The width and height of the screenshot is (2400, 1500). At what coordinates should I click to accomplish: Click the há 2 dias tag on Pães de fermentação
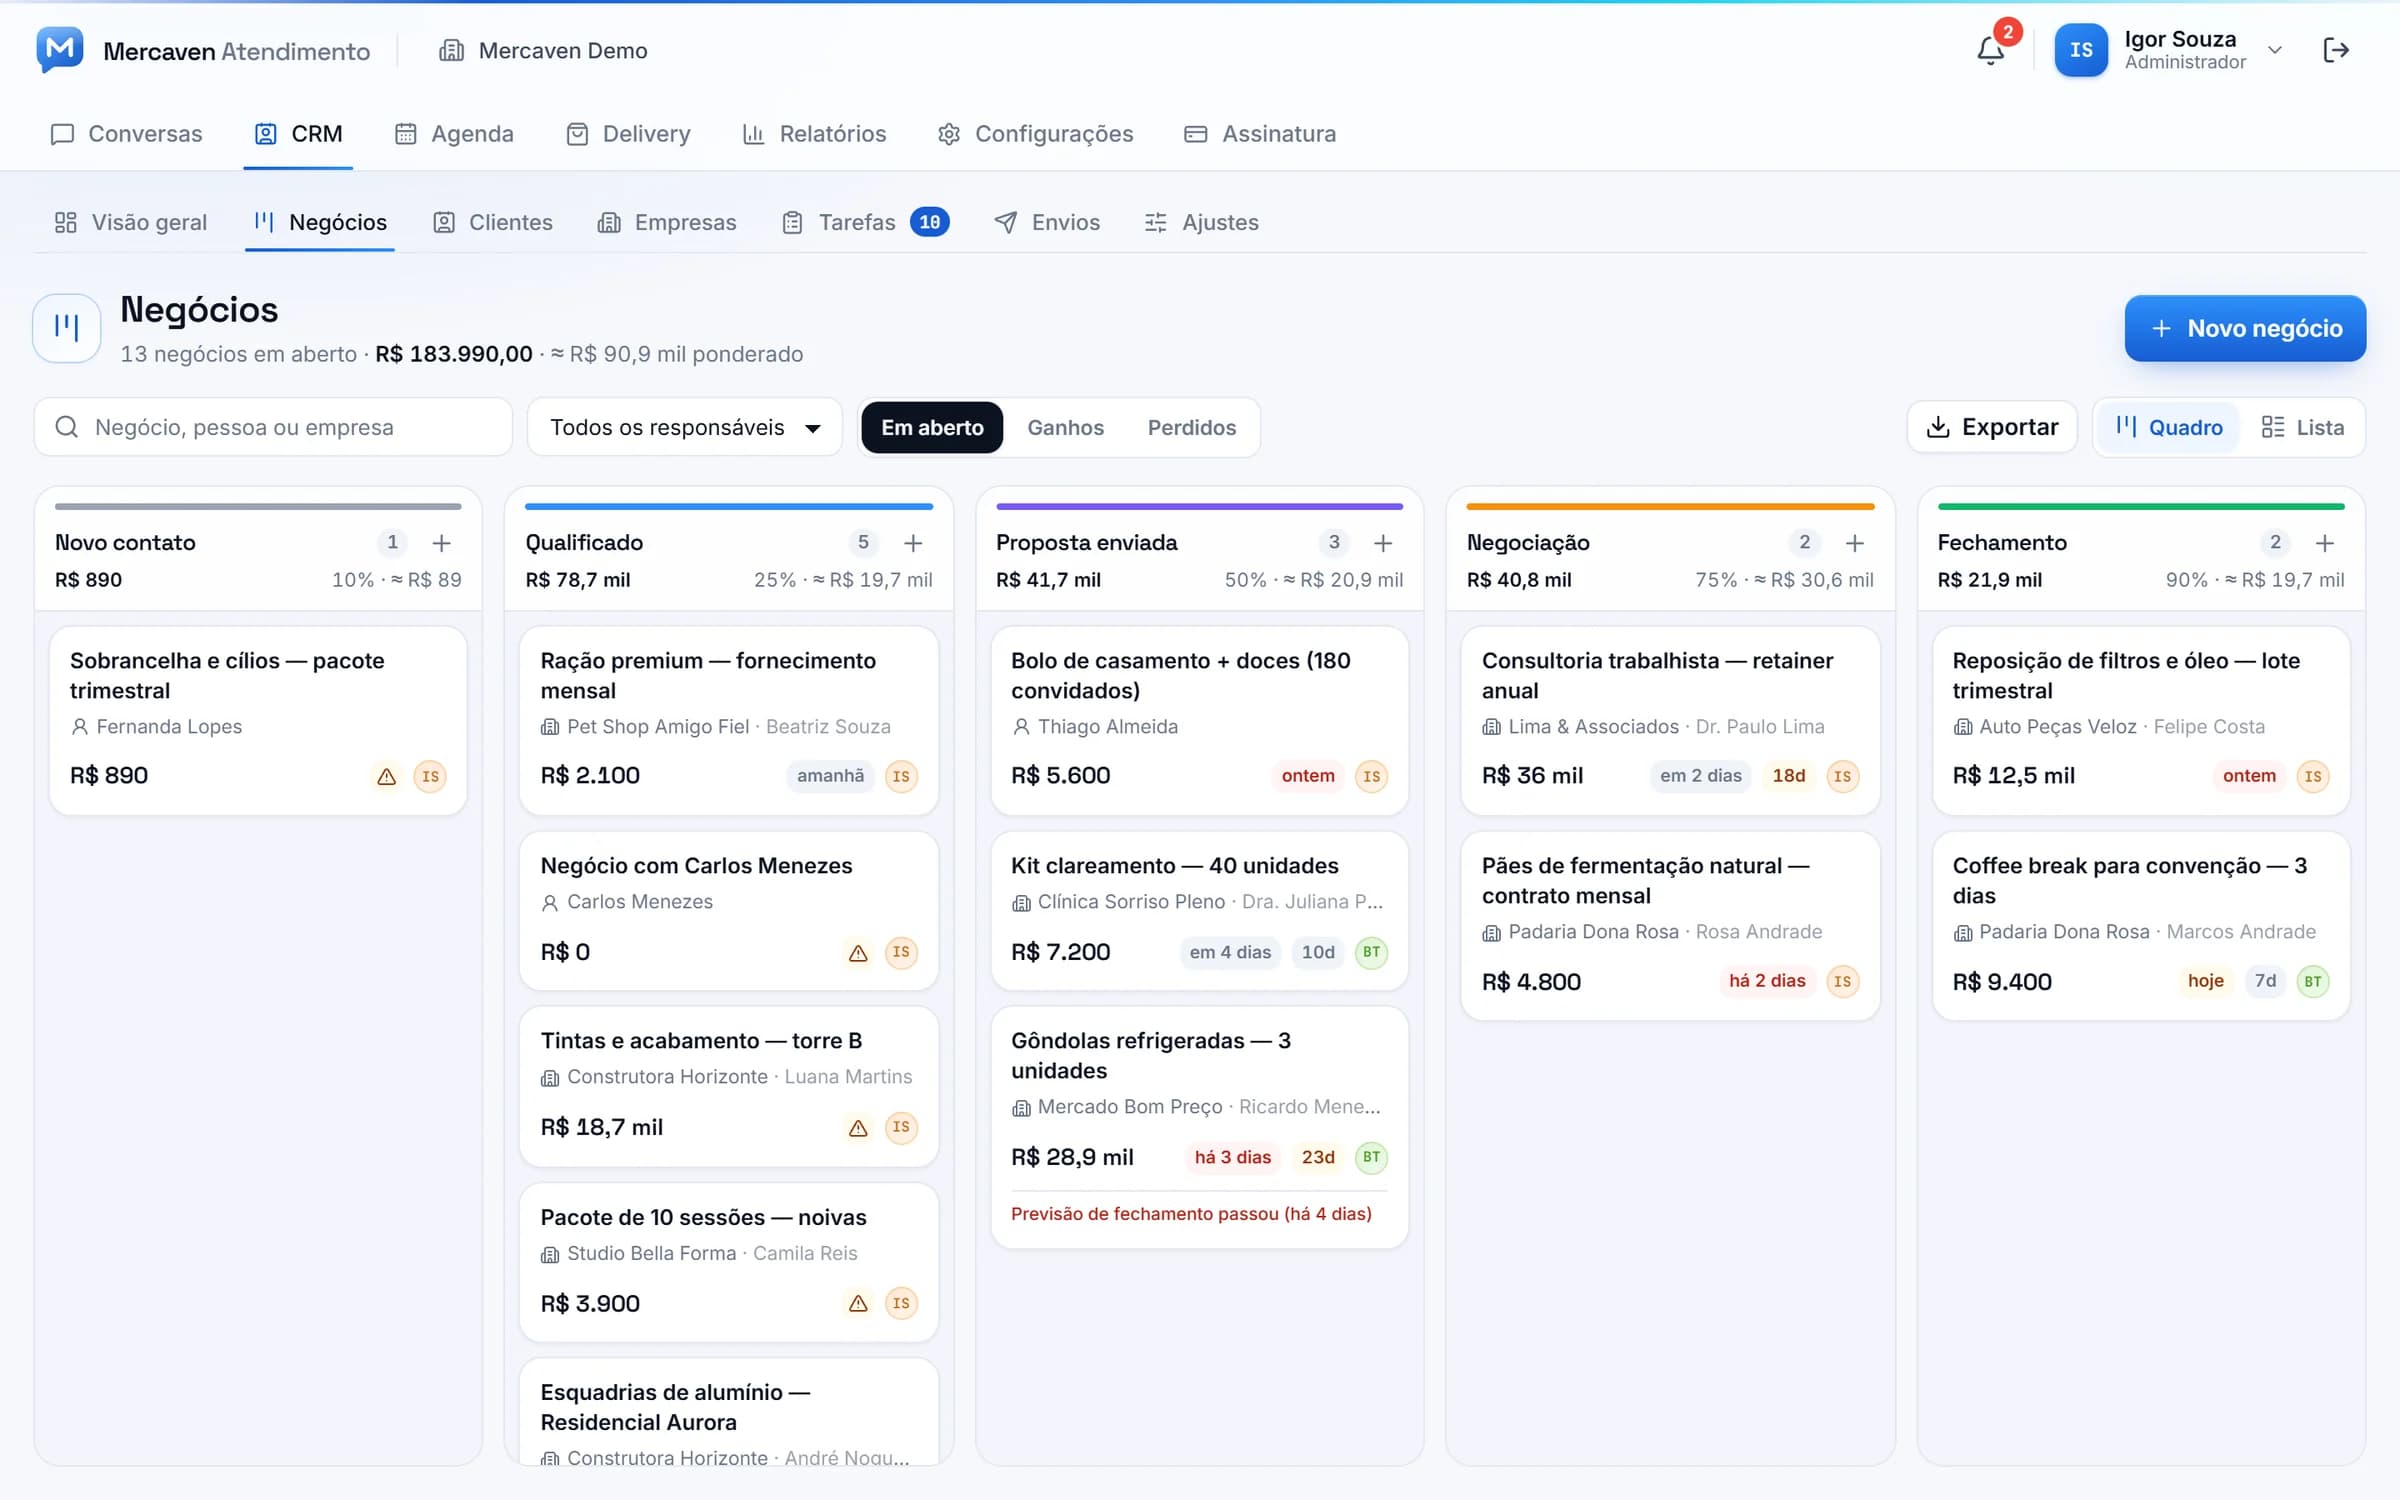(x=1767, y=981)
